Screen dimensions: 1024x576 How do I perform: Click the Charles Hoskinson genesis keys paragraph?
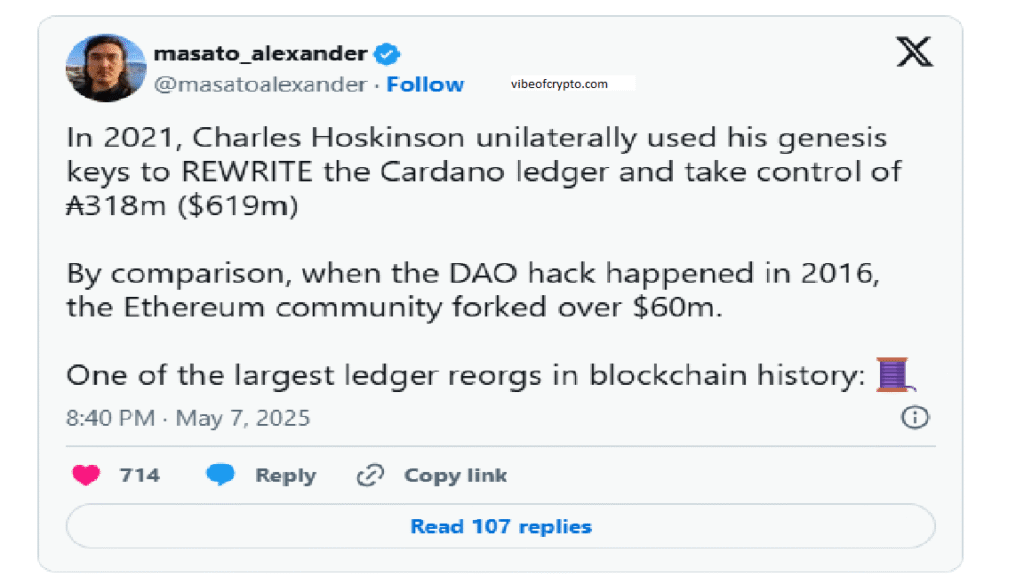[483, 171]
